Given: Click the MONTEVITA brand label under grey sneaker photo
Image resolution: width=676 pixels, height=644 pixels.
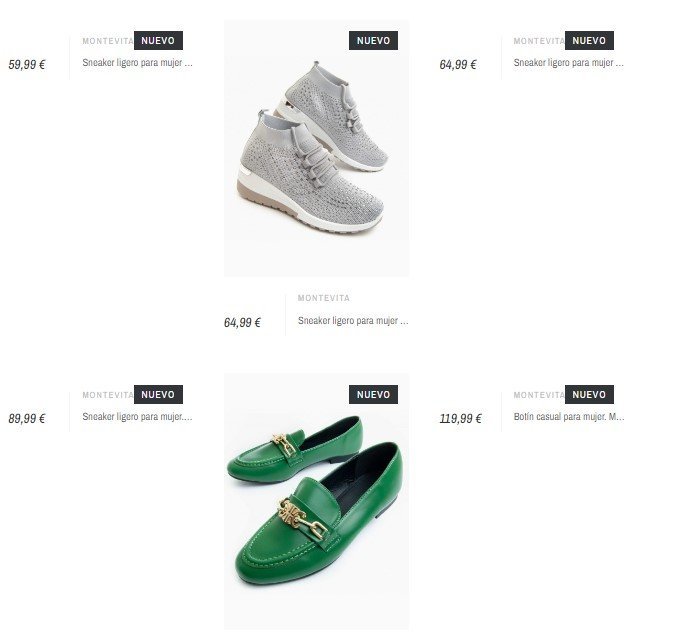Looking at the screenshot, I should tap(324, 298).
